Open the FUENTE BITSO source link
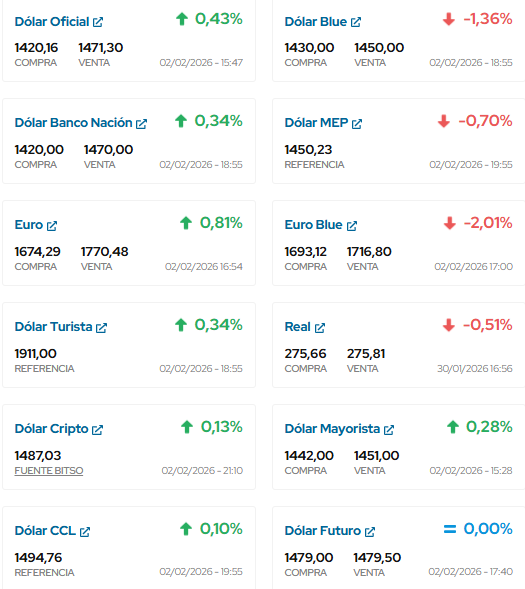Viewport: 525px width, 589px height. 49,471
